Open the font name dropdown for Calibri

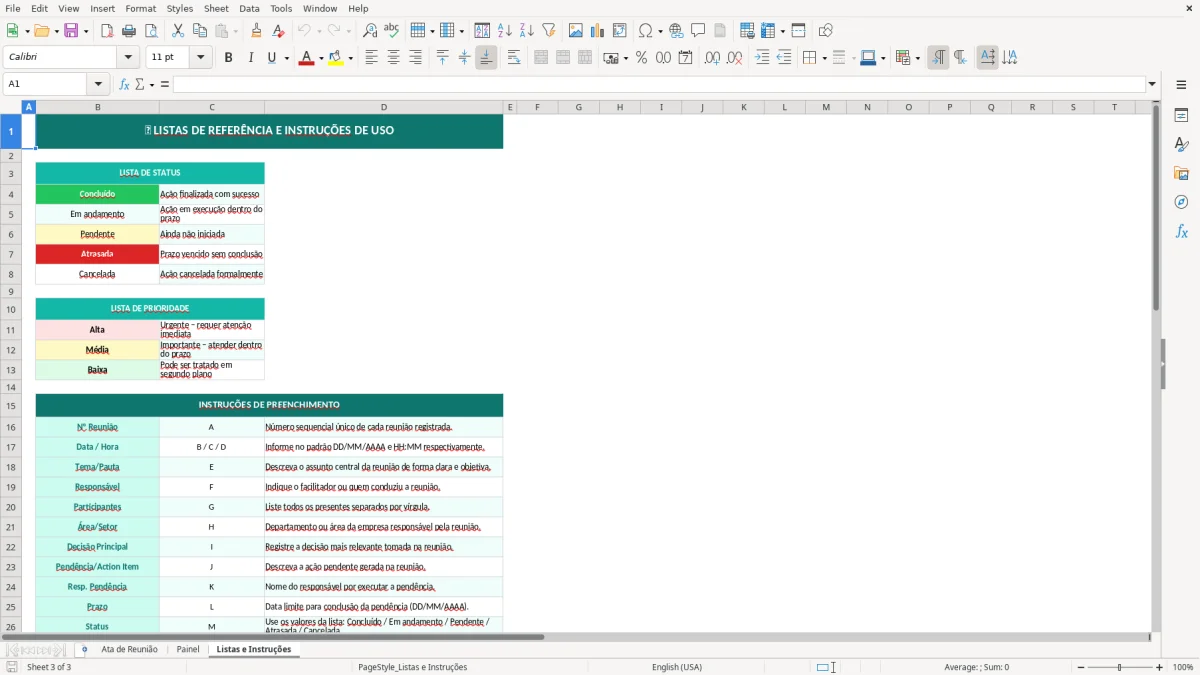[128, 58]
